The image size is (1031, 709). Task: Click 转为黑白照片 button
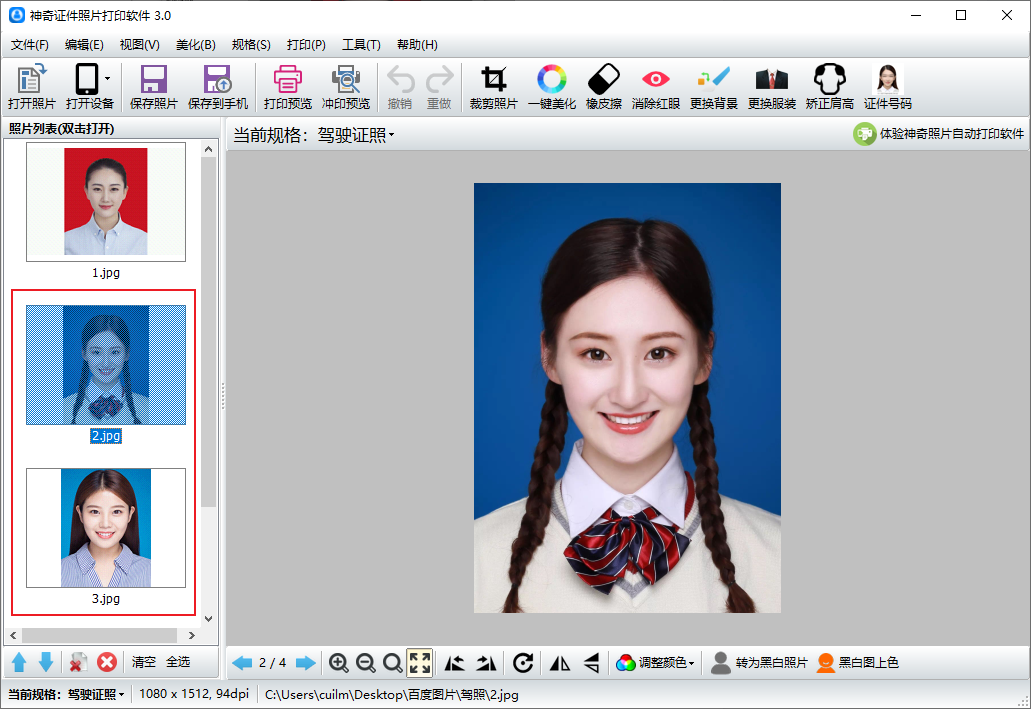(x=759, y=663)
